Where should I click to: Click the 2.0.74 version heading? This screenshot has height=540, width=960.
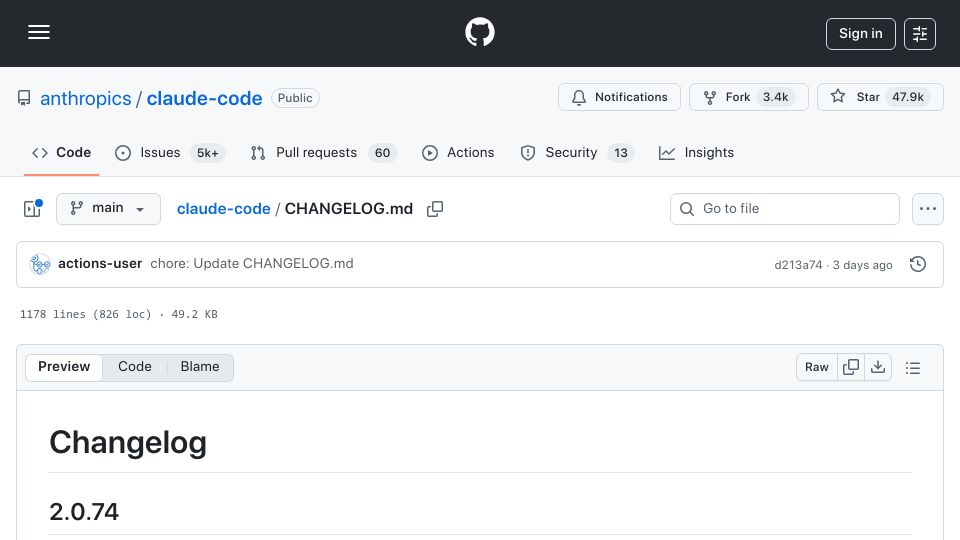pyautogui.click(x=84, y=512)
